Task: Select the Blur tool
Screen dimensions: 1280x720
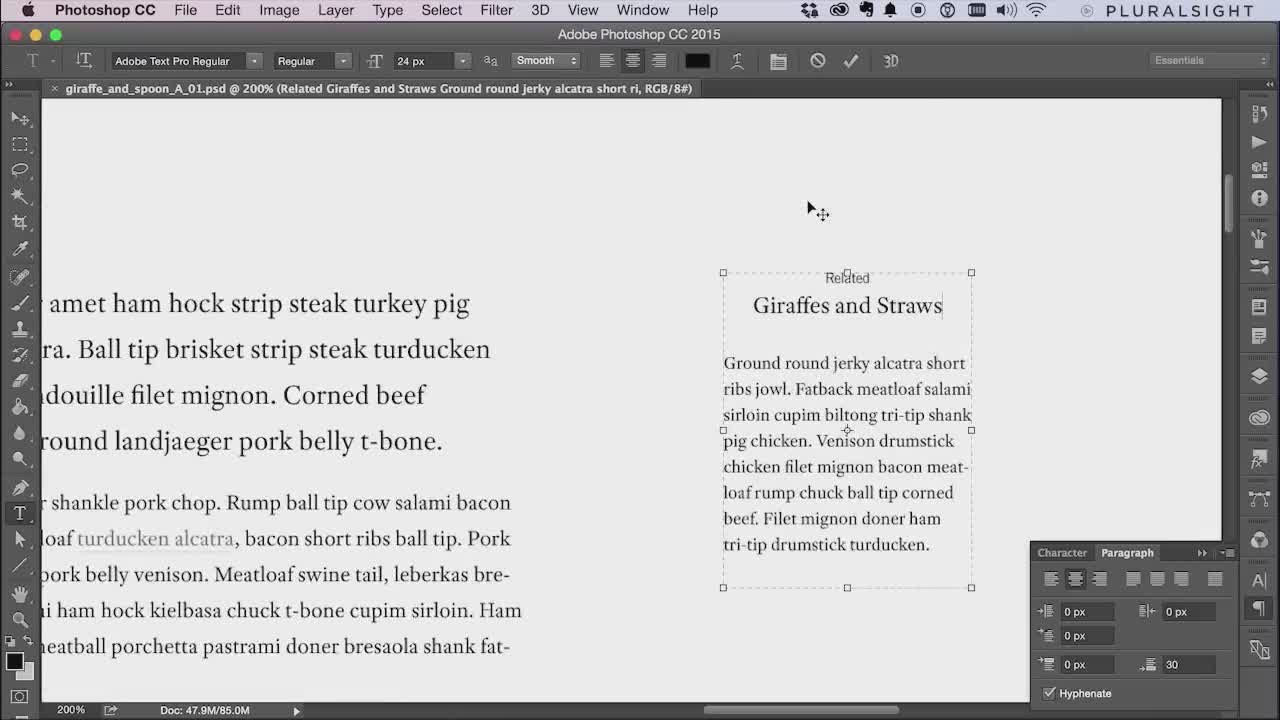Action: (19, 433)
